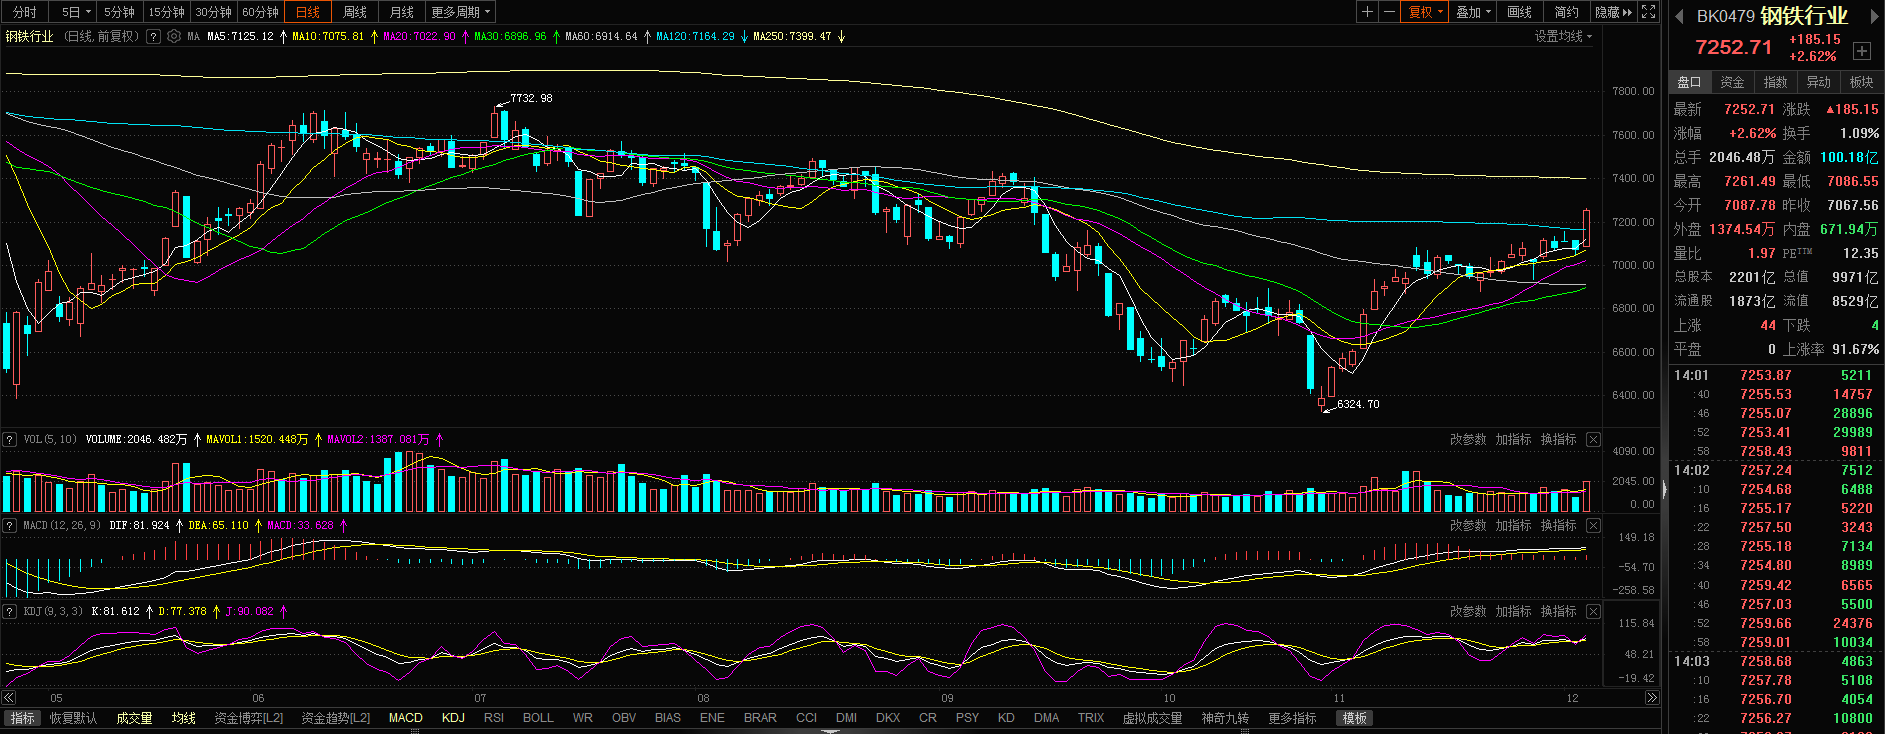
Task: Click 6324.70 low price marker
Action: click(1358, 404)
